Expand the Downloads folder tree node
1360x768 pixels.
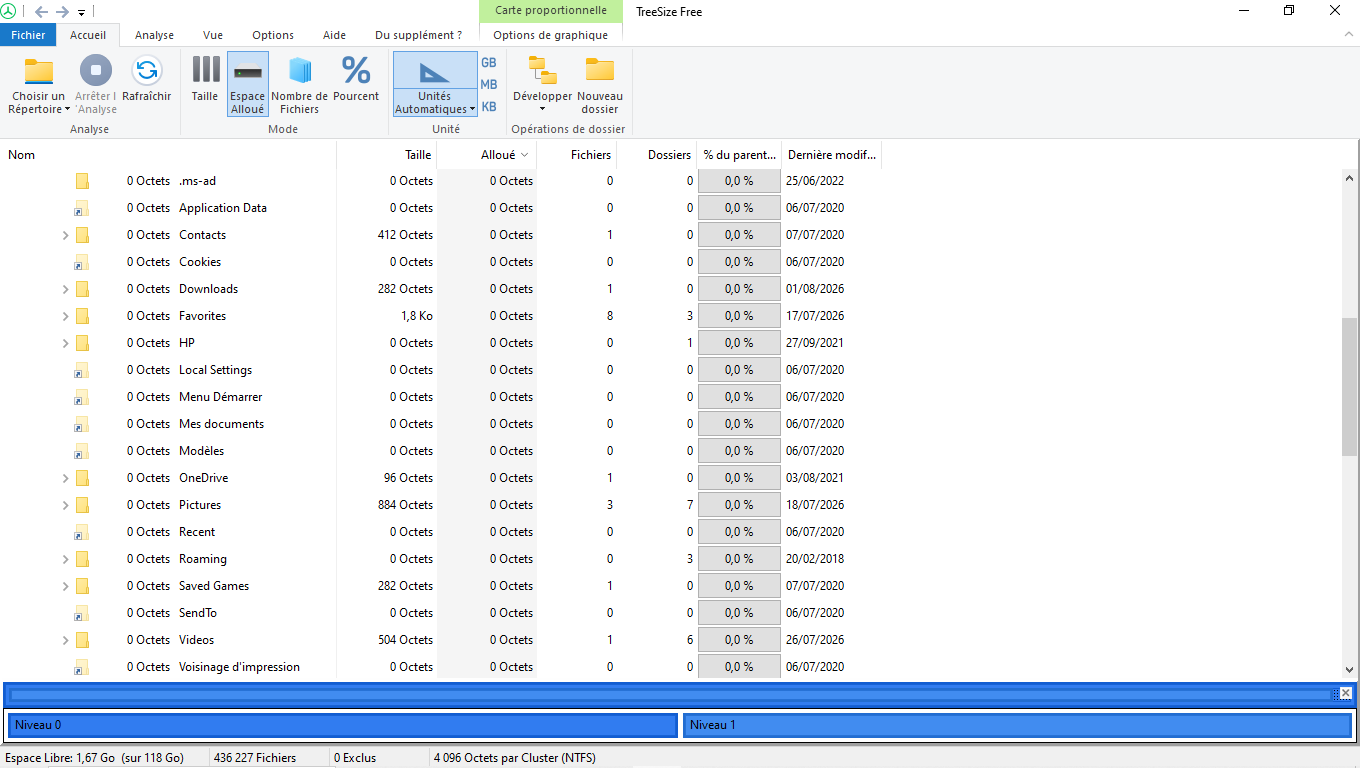[x=66, y=289]
